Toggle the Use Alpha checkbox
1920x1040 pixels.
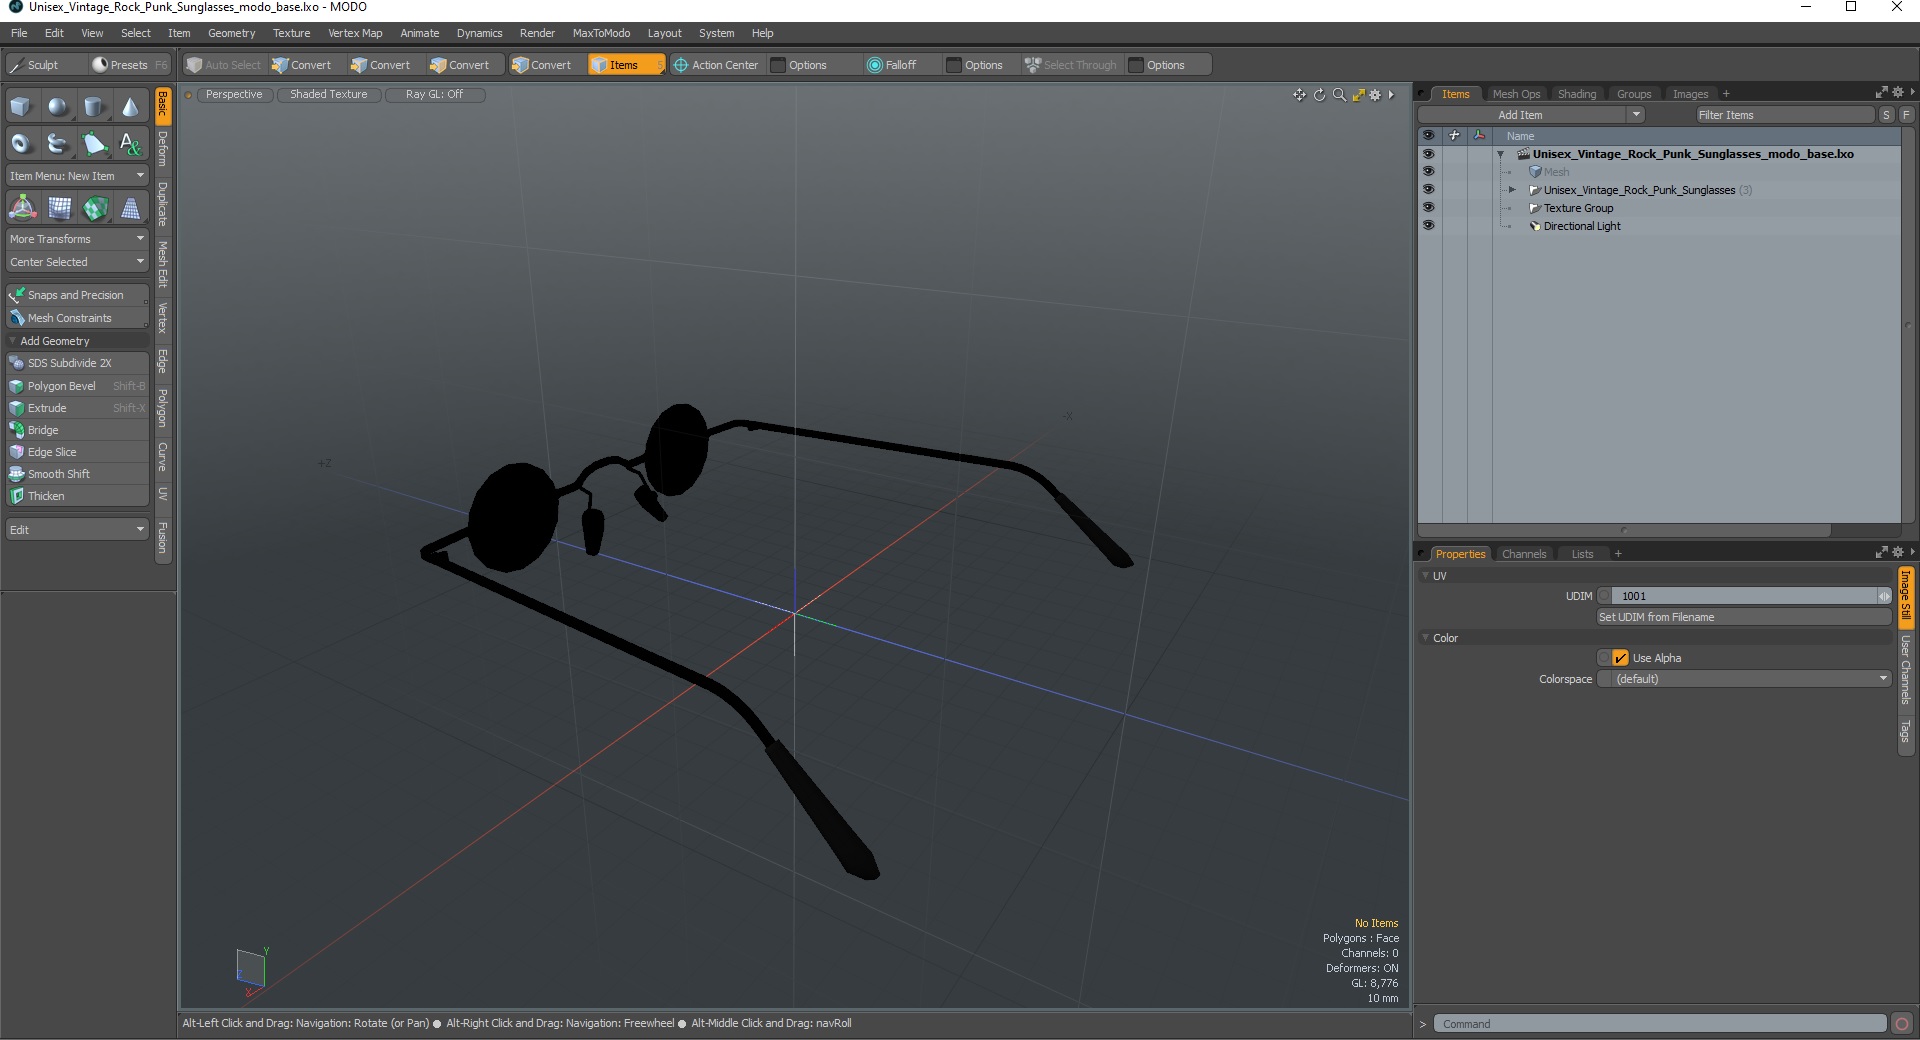coord(1620,658)
